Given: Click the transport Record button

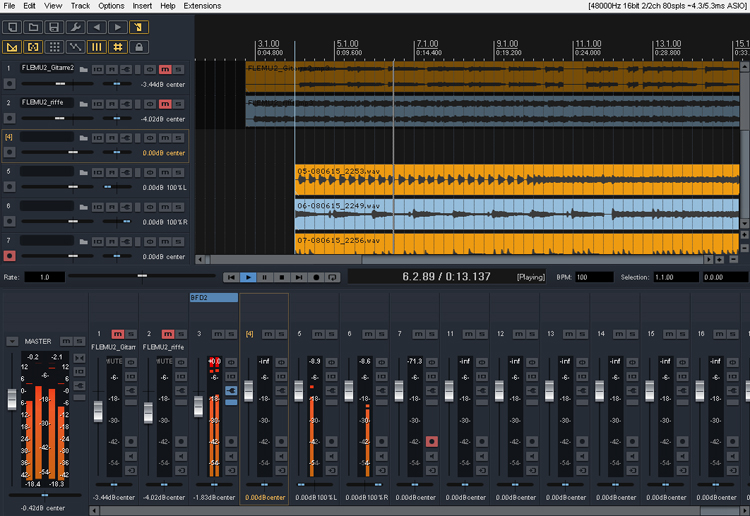Looking at the screenshot, I should pyautogui.click(x=316, y=277).
